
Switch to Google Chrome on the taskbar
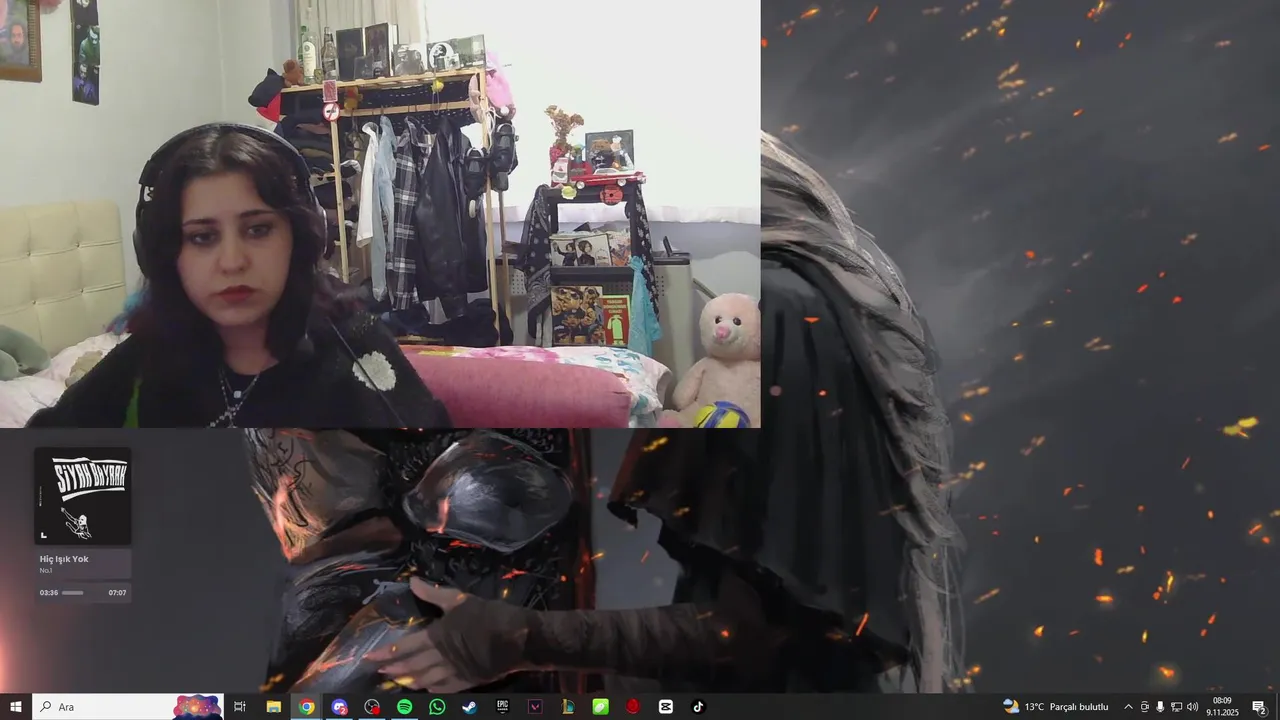(x=306, y=707)
